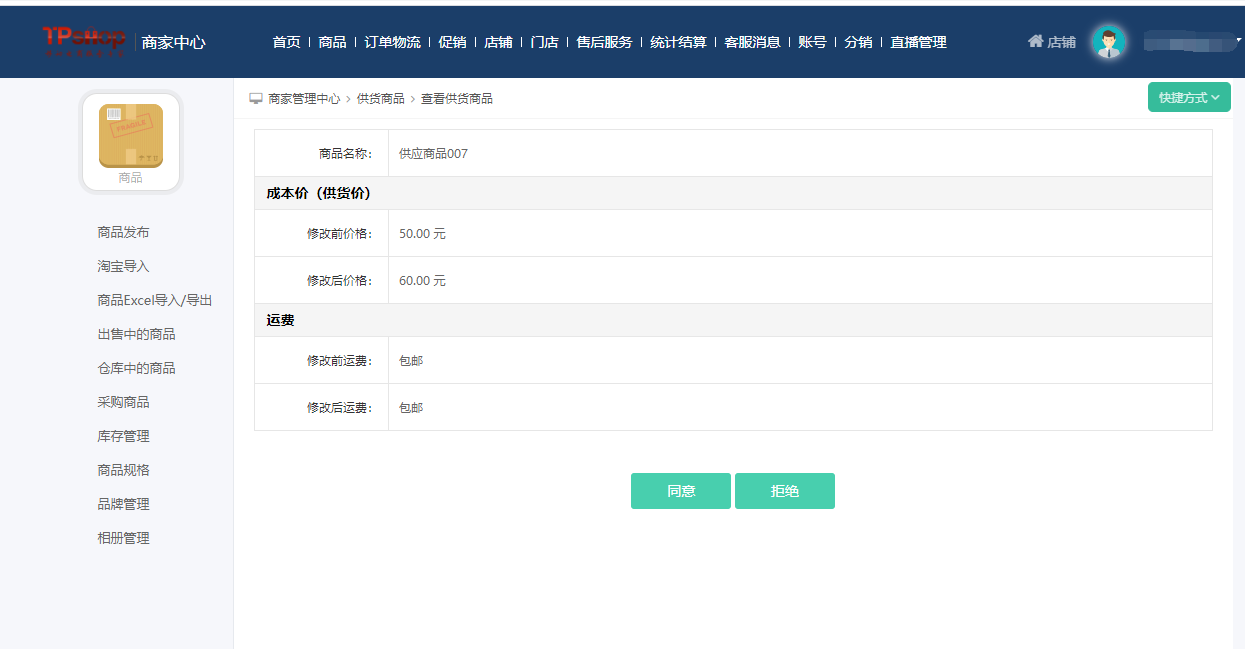Click the TPshop logo

84,40
